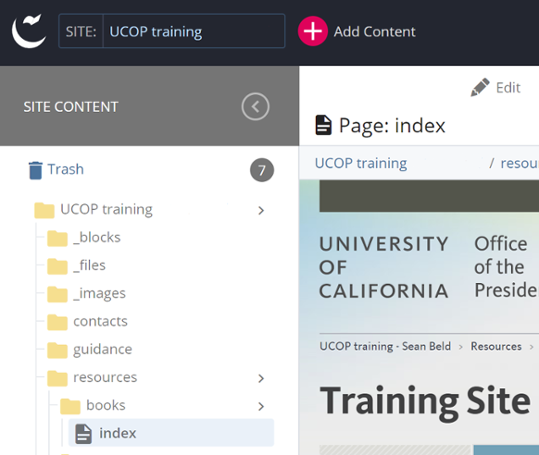Image resolution: width=539 pixels, height=455 pixels.
Task: Open the Trash link in site content
Action: pyautogui.click(x=65, y=169)
